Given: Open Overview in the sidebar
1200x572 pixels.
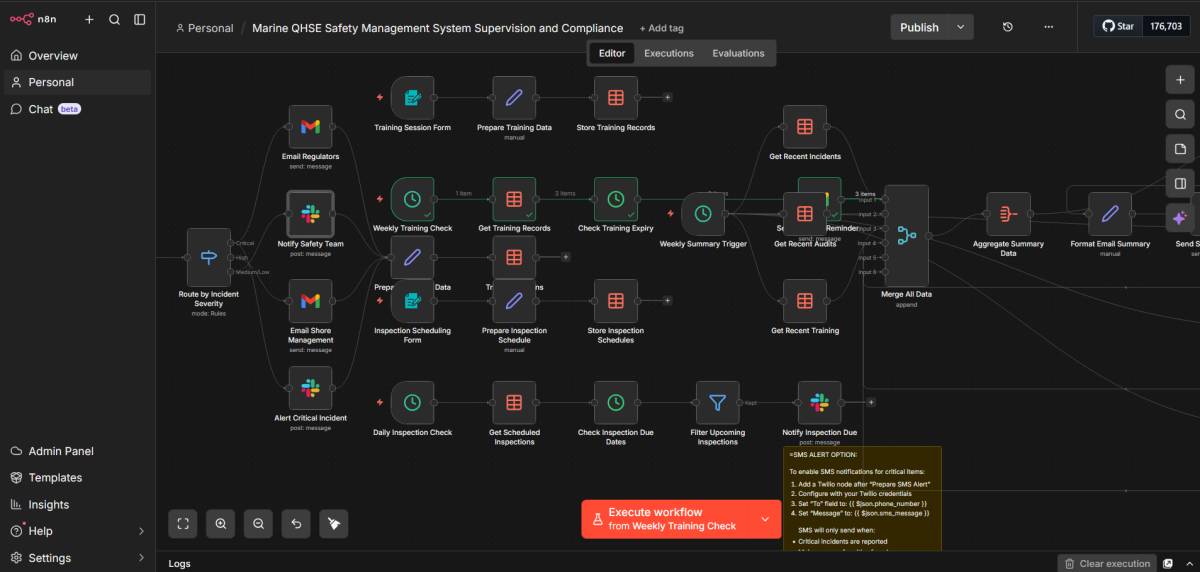Looking at the screenshot, I should pyautogui.click(x=78, y=56).
